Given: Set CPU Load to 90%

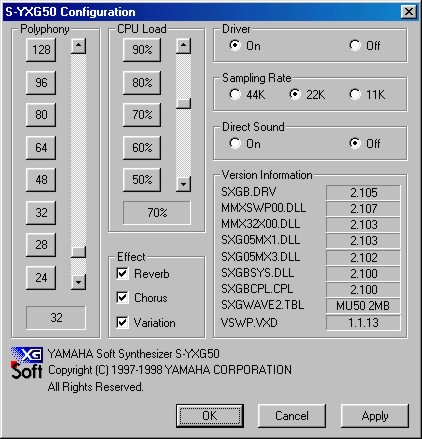Looking at the screenshot, I should click(x=142, y=50).
